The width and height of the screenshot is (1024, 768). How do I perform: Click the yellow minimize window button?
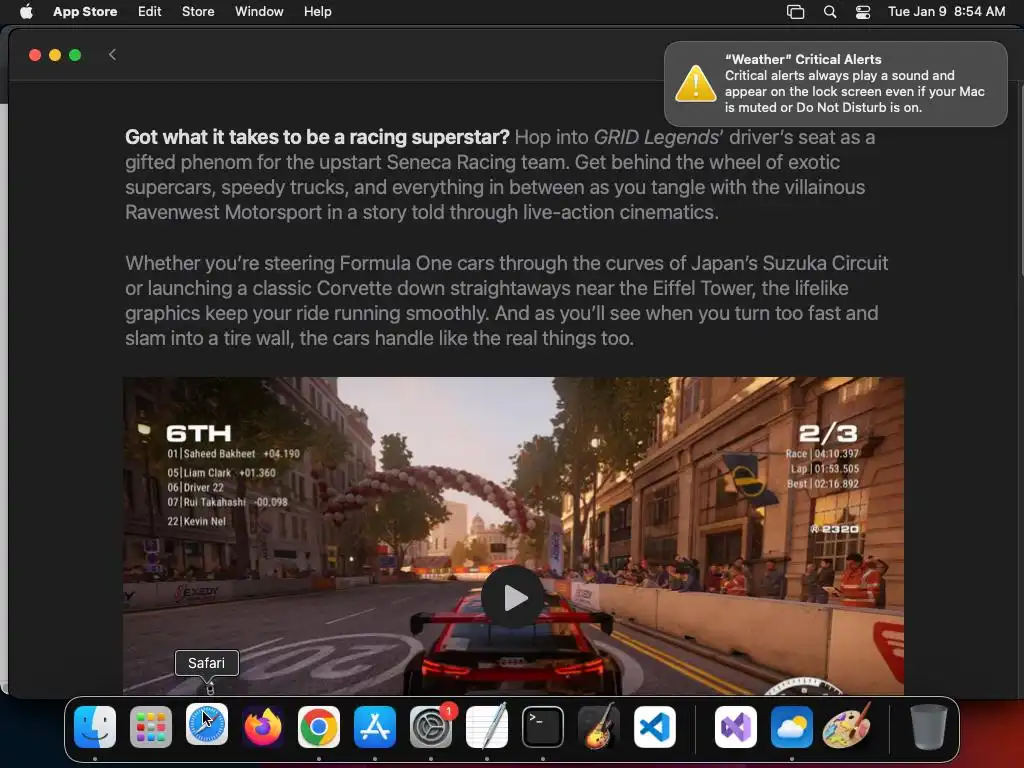pos(55,55)
